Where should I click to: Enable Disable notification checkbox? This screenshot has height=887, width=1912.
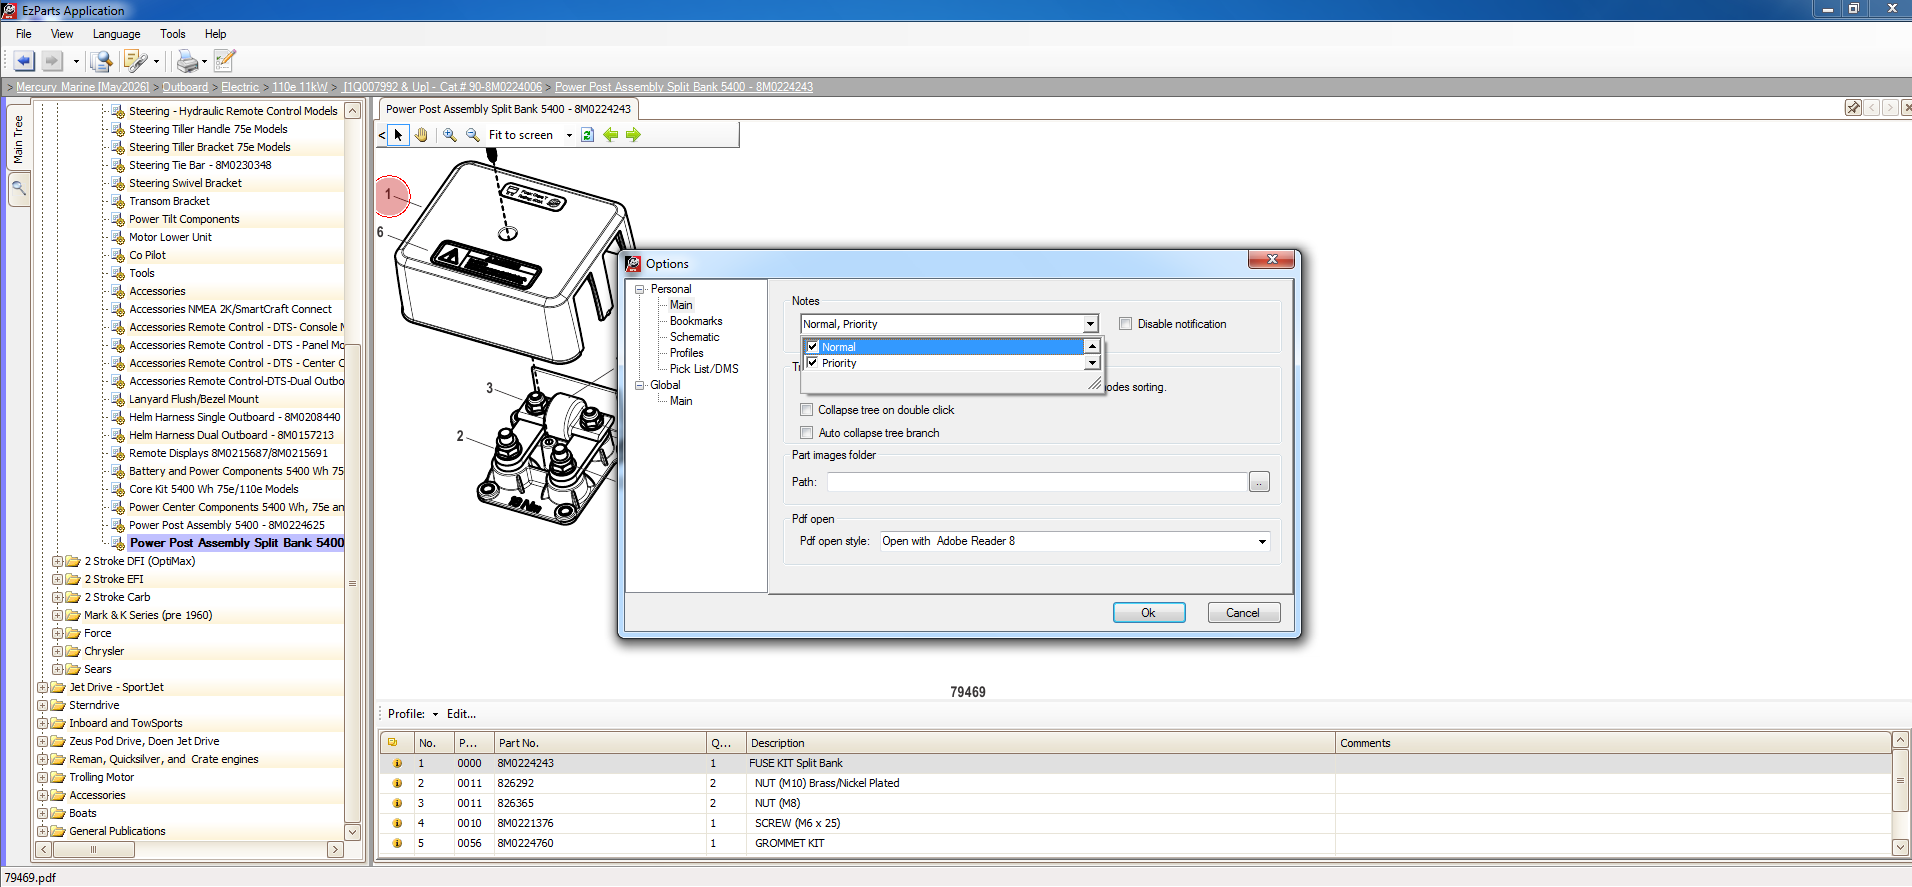tap(1126, 324)
